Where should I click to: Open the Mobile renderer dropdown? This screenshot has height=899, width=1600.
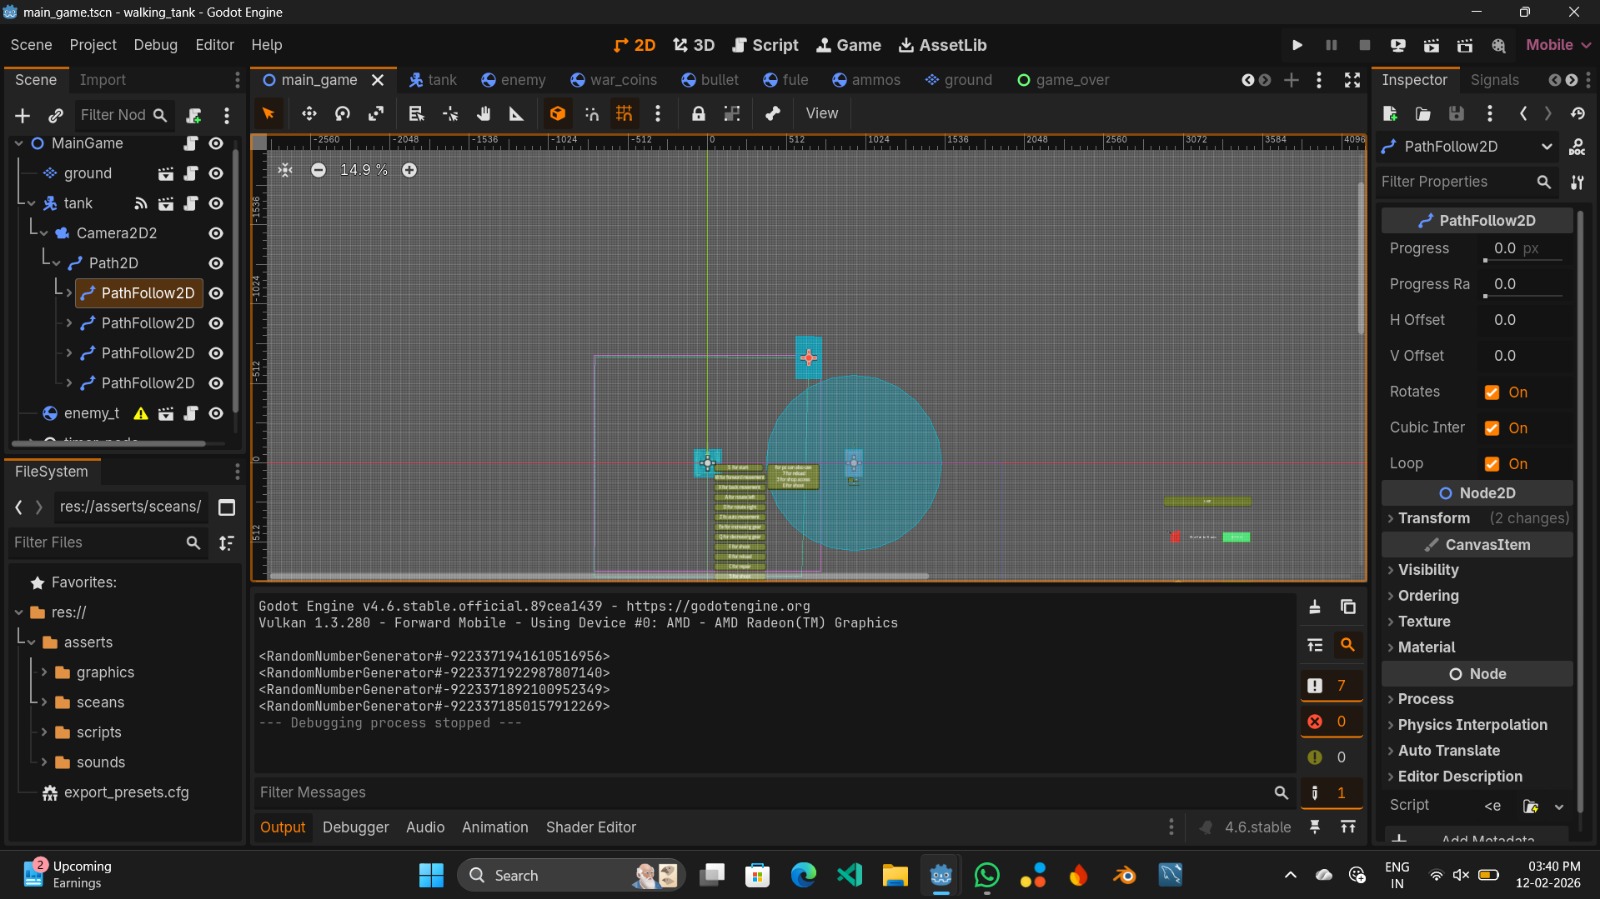click(x=1557, y=45)
